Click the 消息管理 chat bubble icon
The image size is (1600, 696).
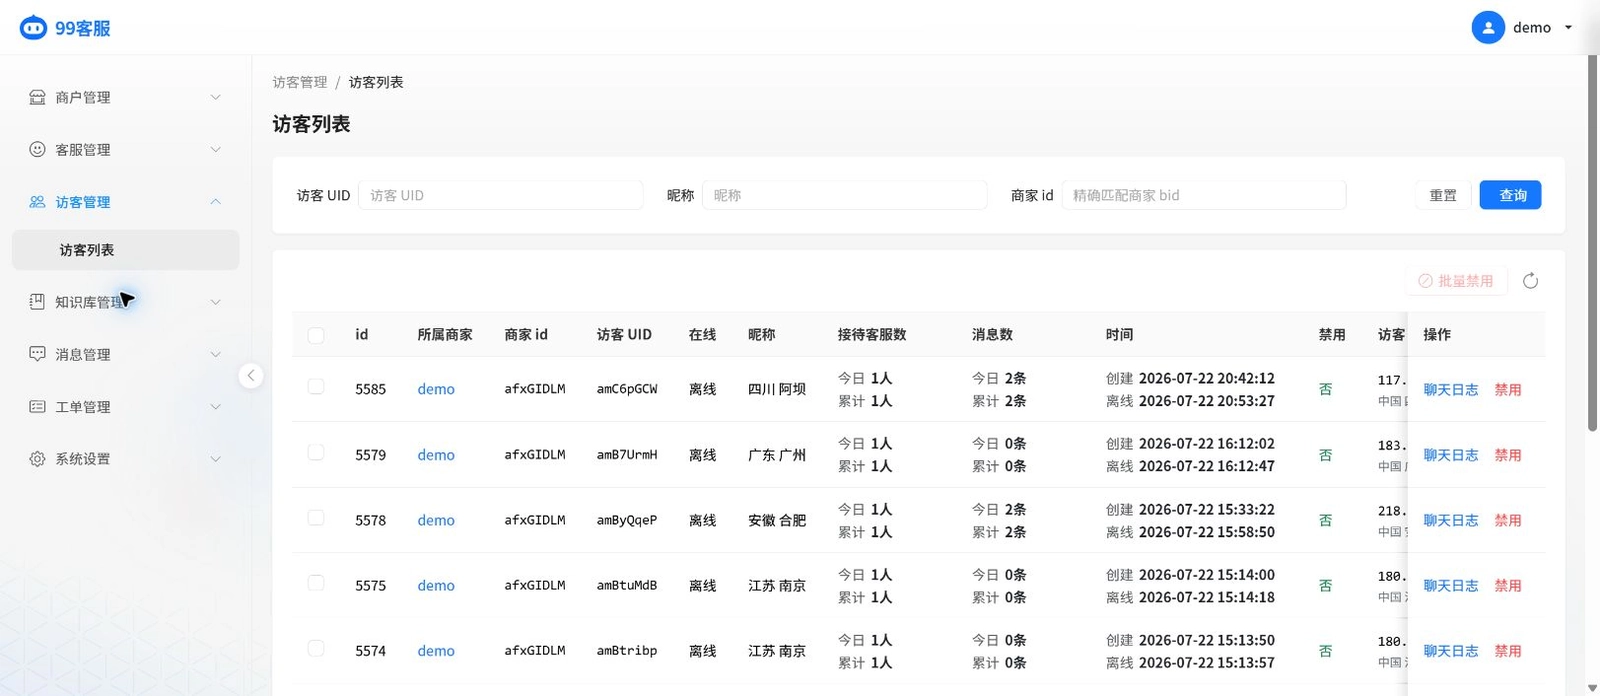coord(37,354)
